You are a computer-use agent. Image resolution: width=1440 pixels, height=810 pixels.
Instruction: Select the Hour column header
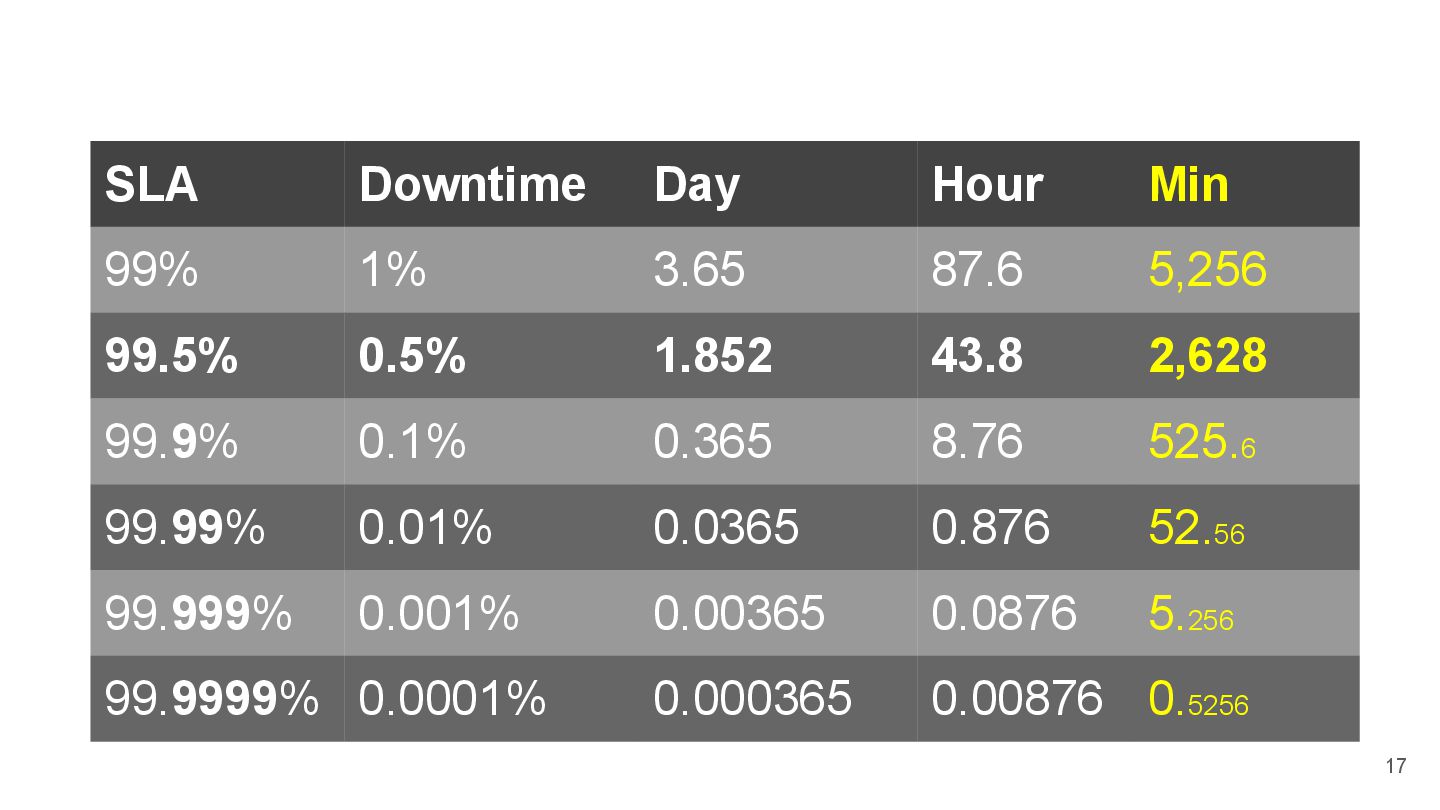click(987, 185)
